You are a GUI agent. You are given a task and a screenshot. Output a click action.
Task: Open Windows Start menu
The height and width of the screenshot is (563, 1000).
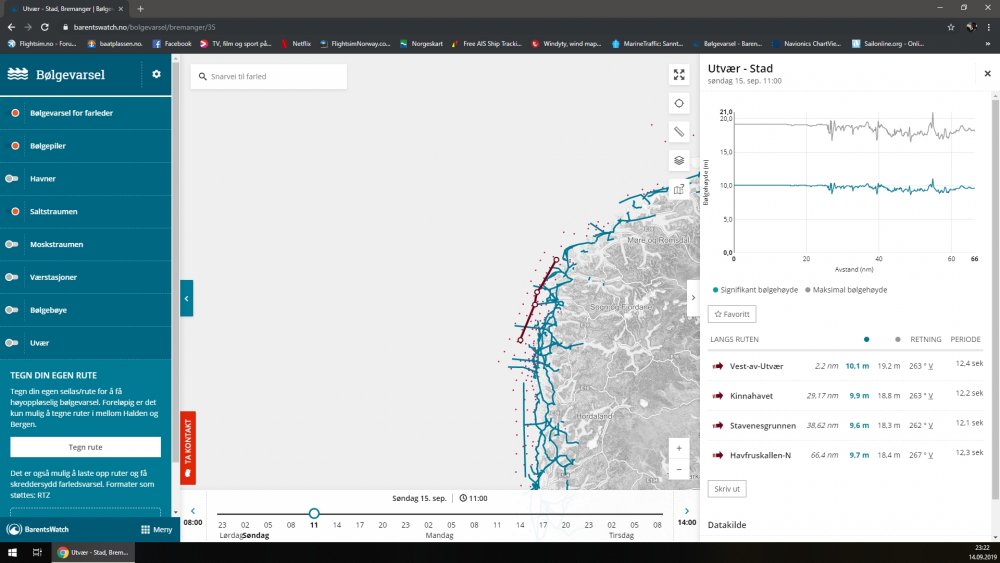(12, 552)
